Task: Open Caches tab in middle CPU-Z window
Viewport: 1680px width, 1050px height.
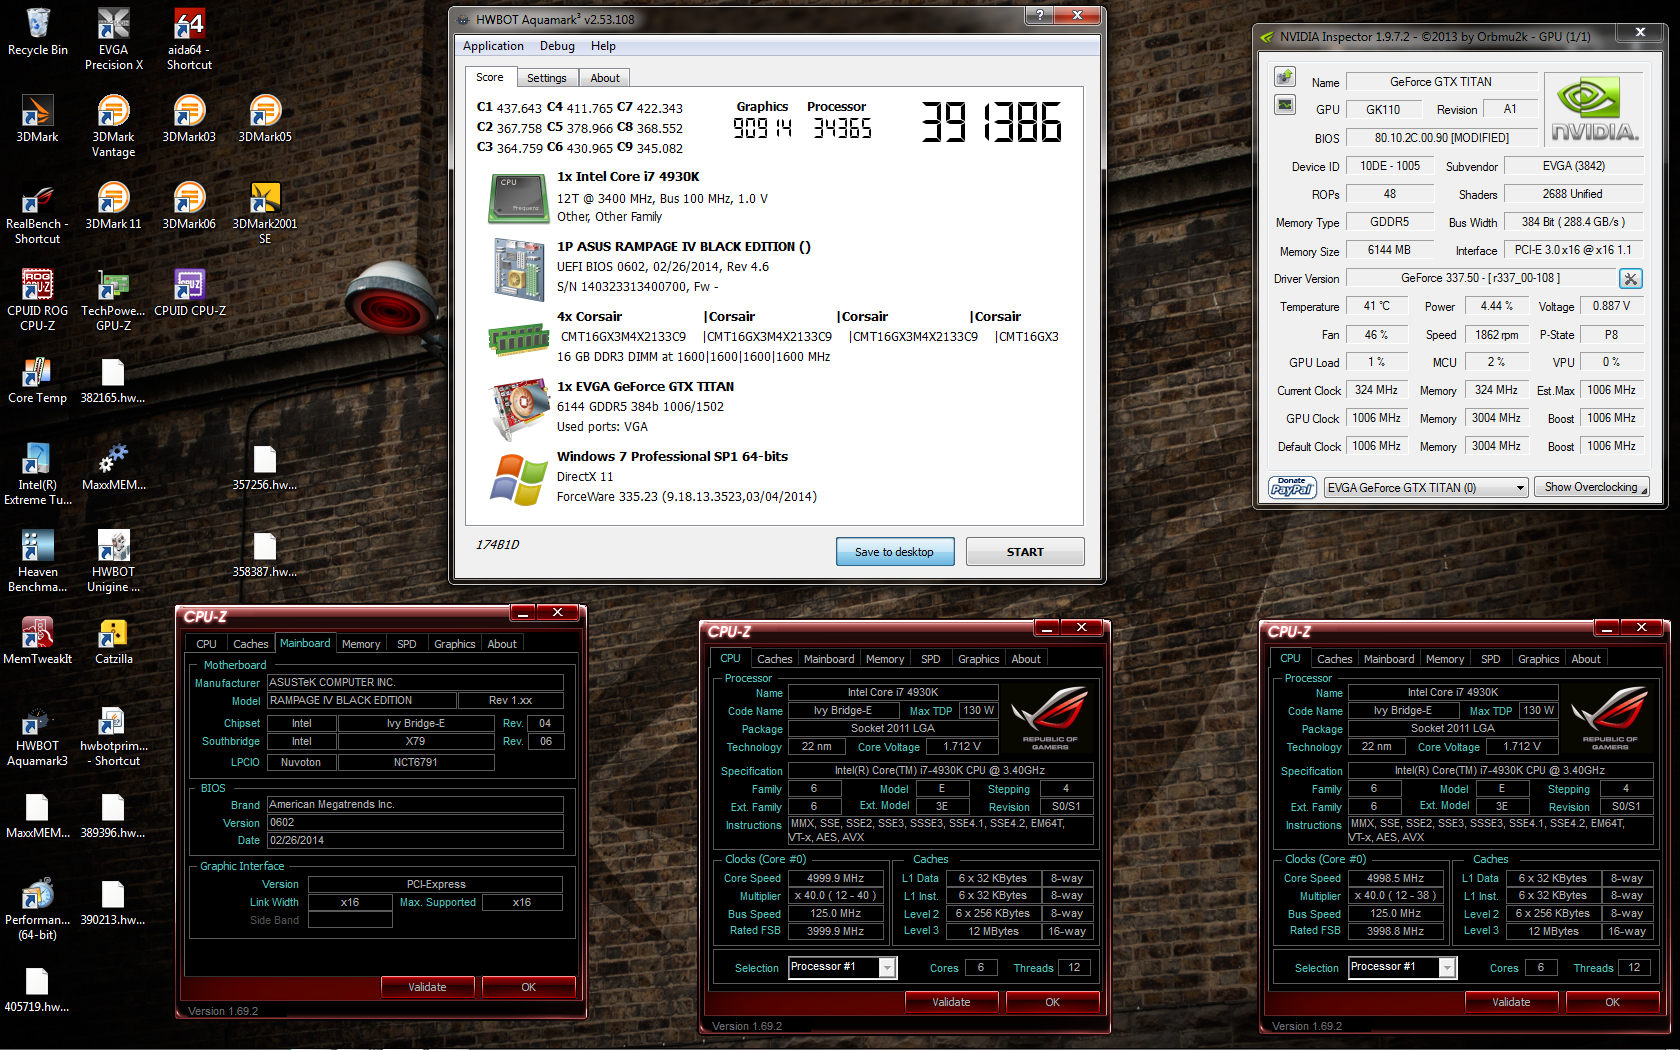Action: coord(775,659)
